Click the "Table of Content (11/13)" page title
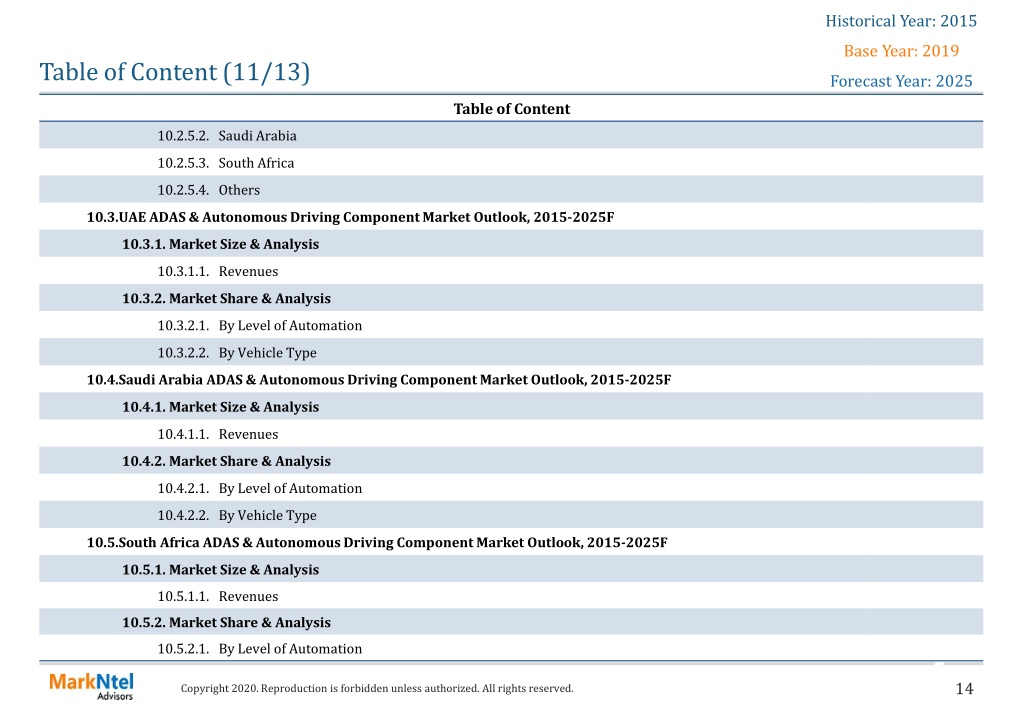The image size is (1023, 708). 174,72
